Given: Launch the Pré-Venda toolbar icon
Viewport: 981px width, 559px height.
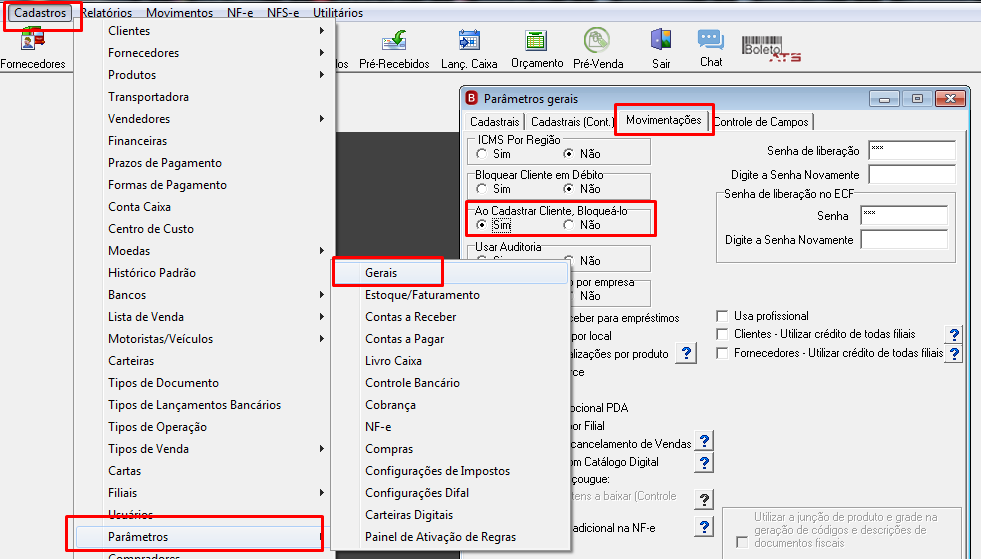Looking at the screenshot, I should (597, 49).
